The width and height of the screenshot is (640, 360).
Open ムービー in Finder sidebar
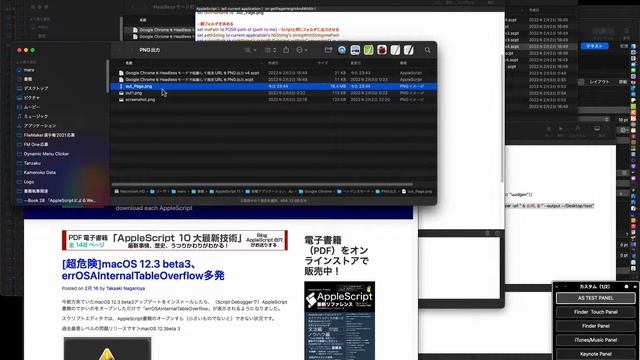(x=32, y=107)
